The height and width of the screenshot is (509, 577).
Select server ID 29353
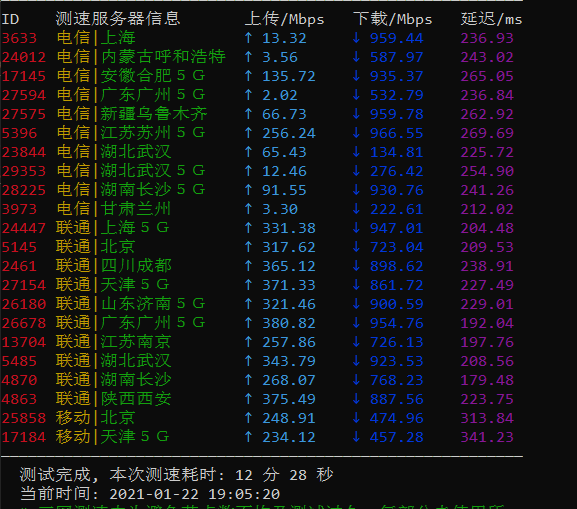tap(24, 171)
